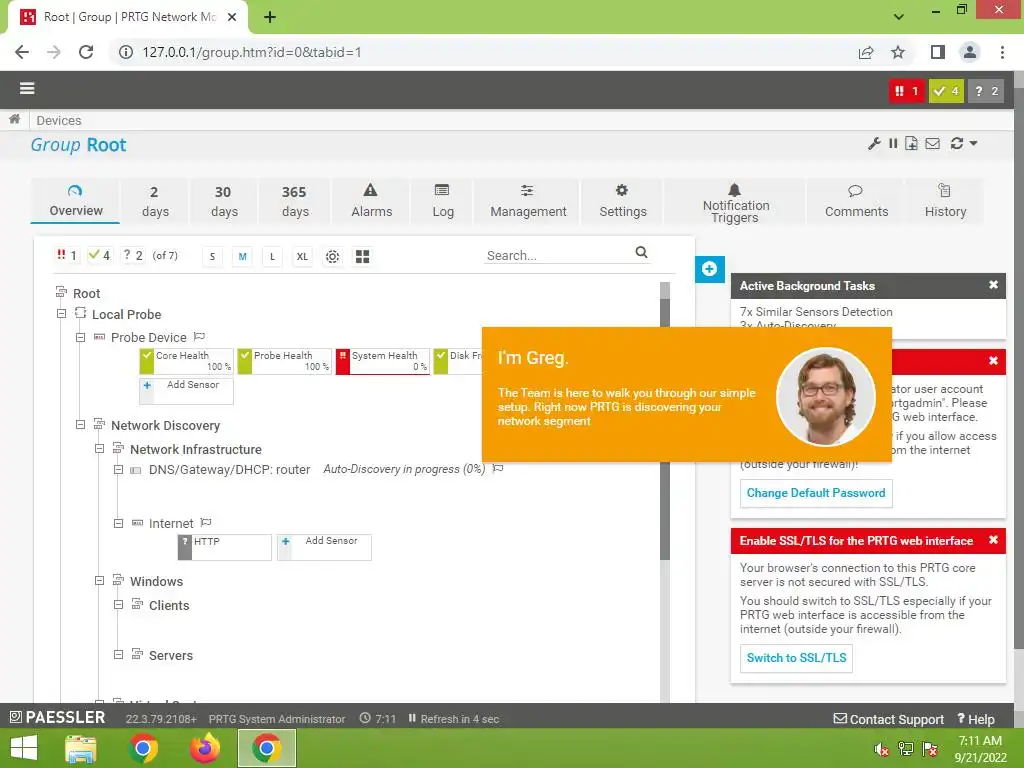Collapse the Windows group
Screen dimensions: 1024x768
point(99,581)
